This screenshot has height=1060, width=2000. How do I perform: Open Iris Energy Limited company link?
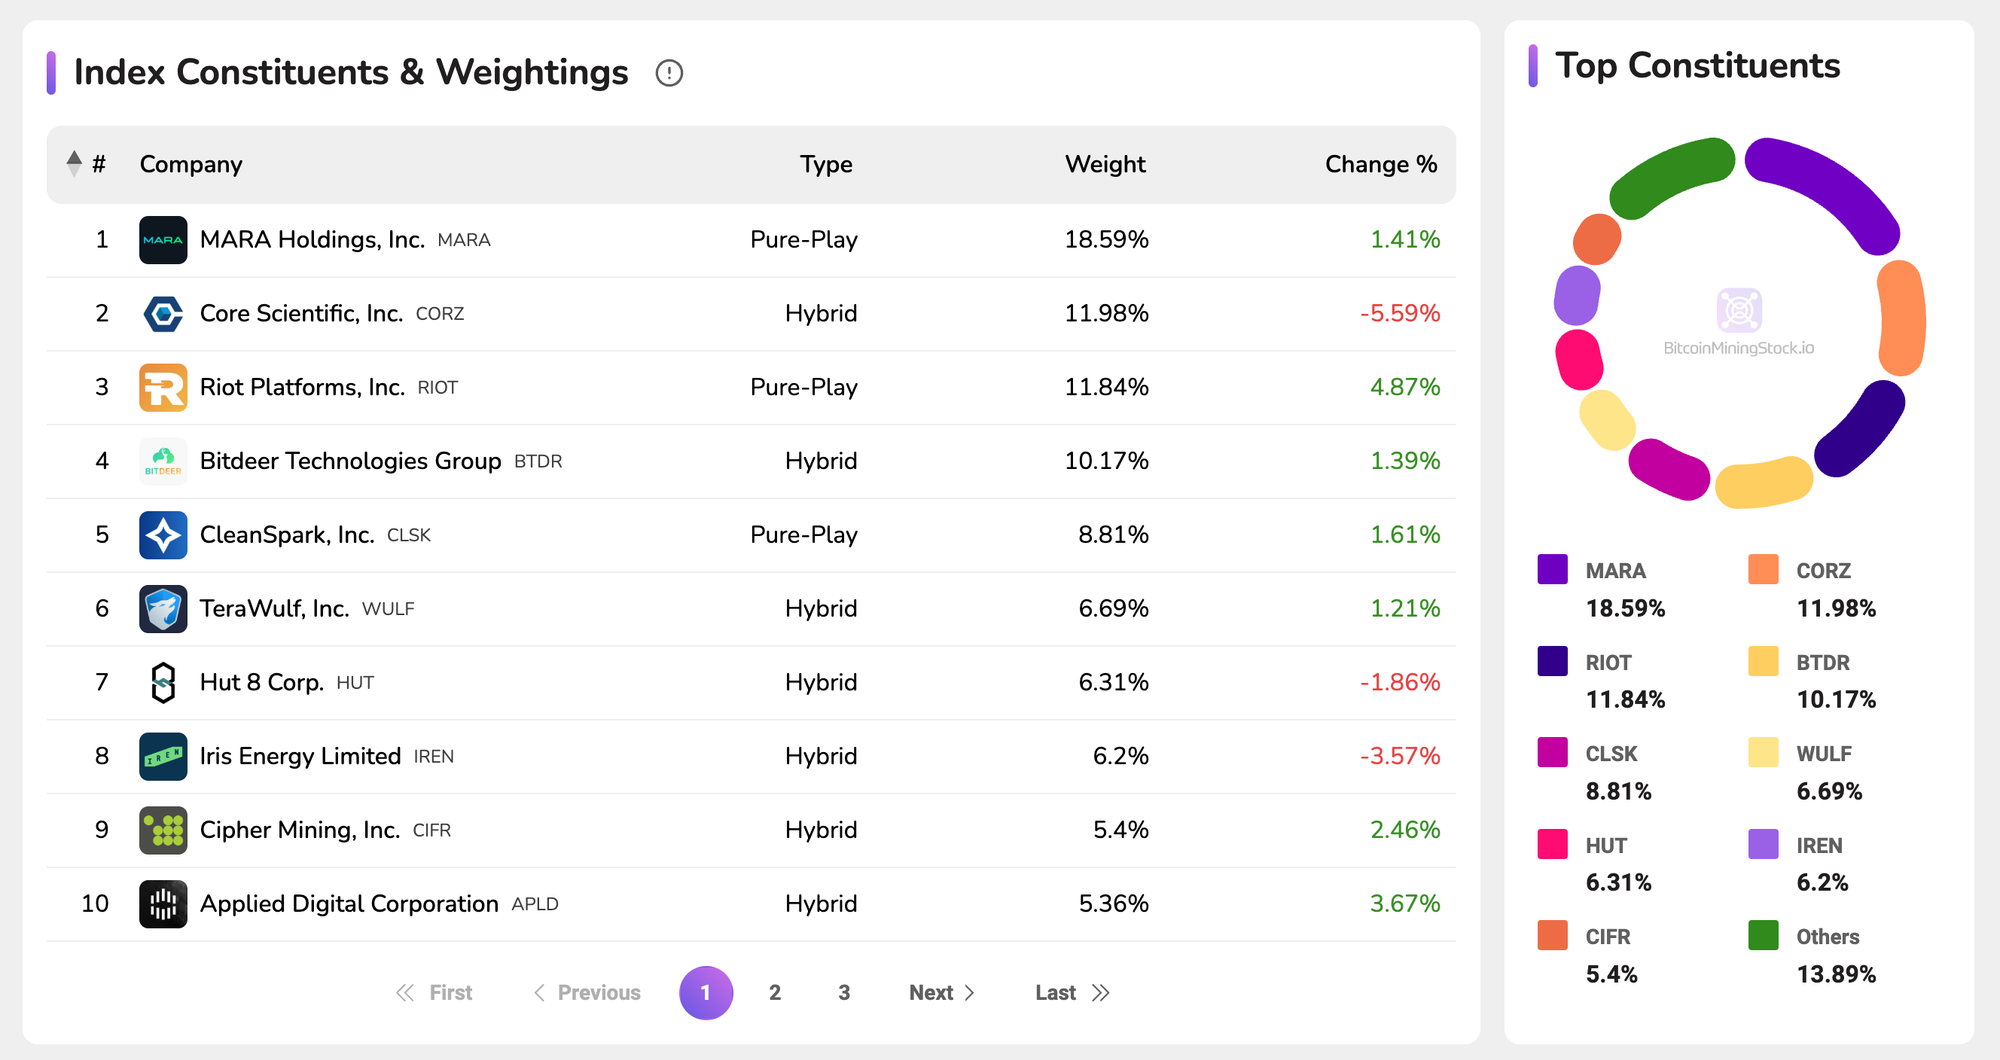300,757
